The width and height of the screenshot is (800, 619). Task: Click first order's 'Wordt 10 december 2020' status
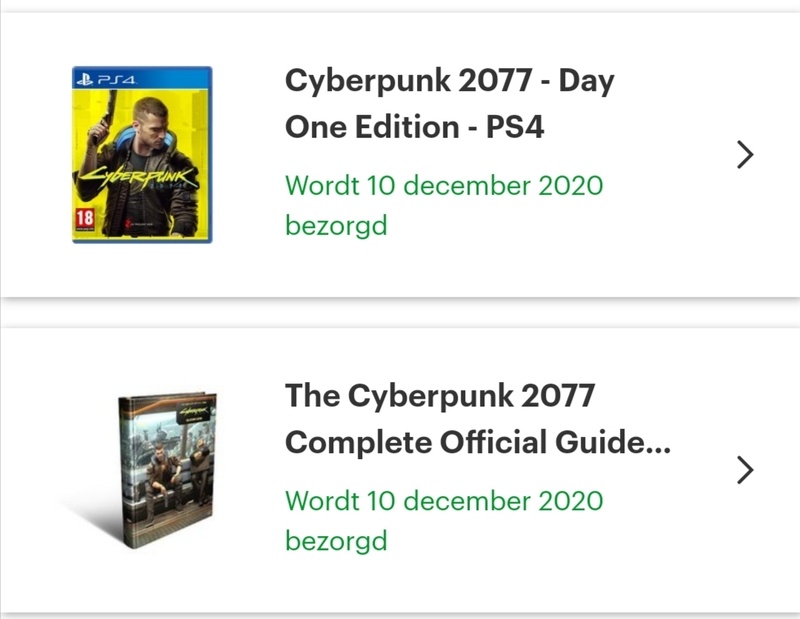[x=444, y=185]
